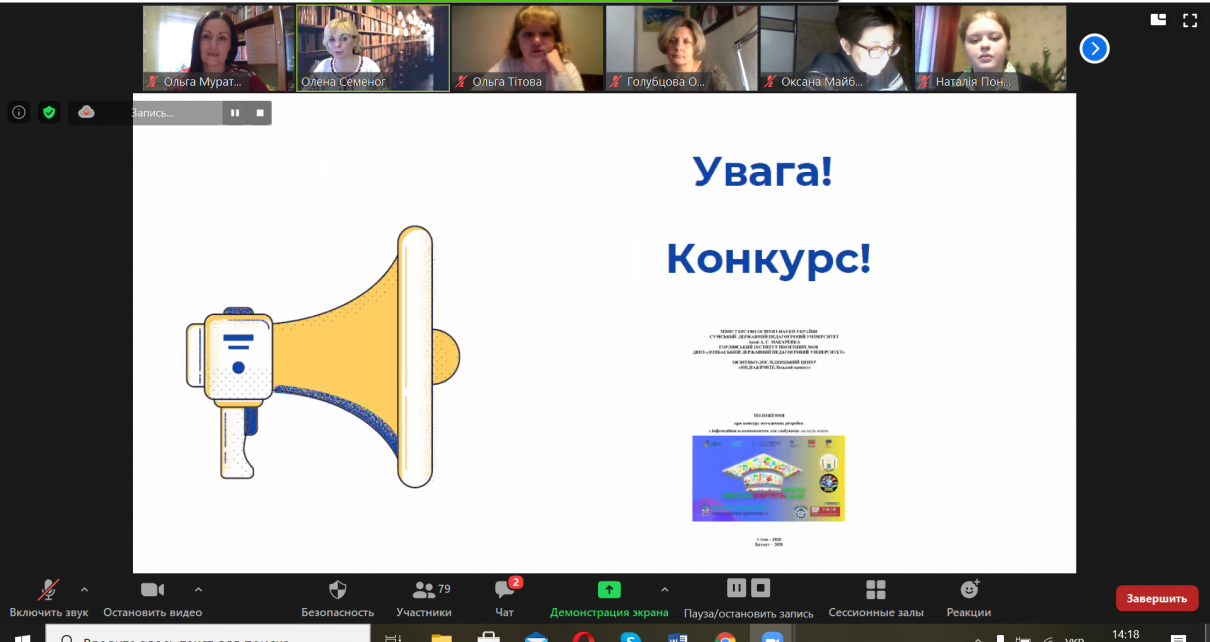
Task: Open the taskbar clock showing 14:18
Action: (x=1126, y=635)
